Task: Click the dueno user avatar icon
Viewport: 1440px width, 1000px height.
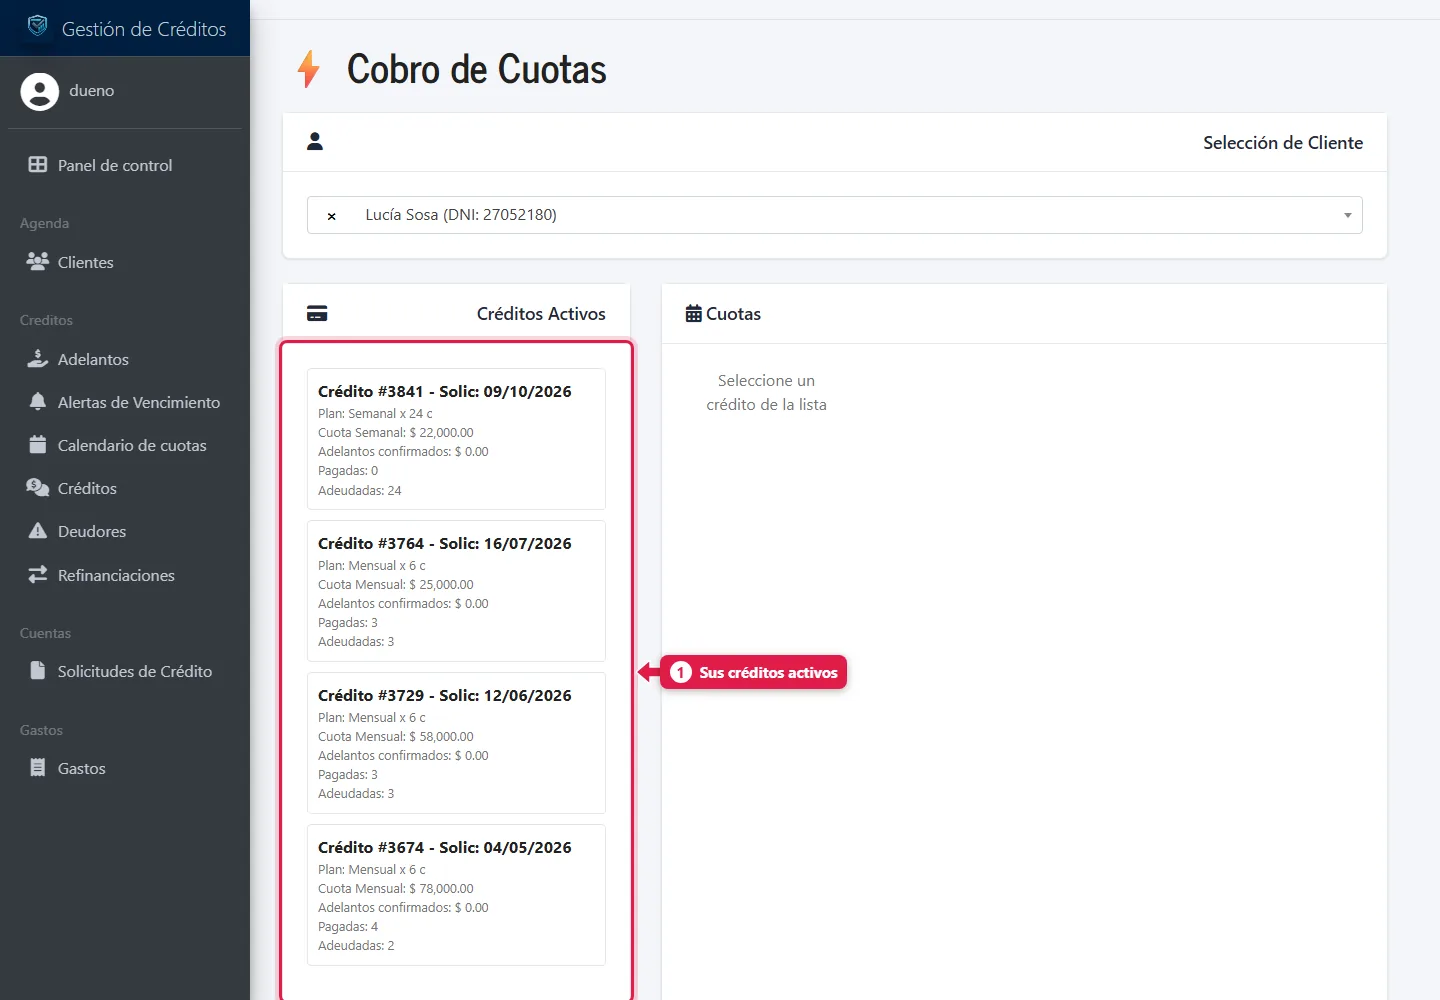Action: coord(40,91)
